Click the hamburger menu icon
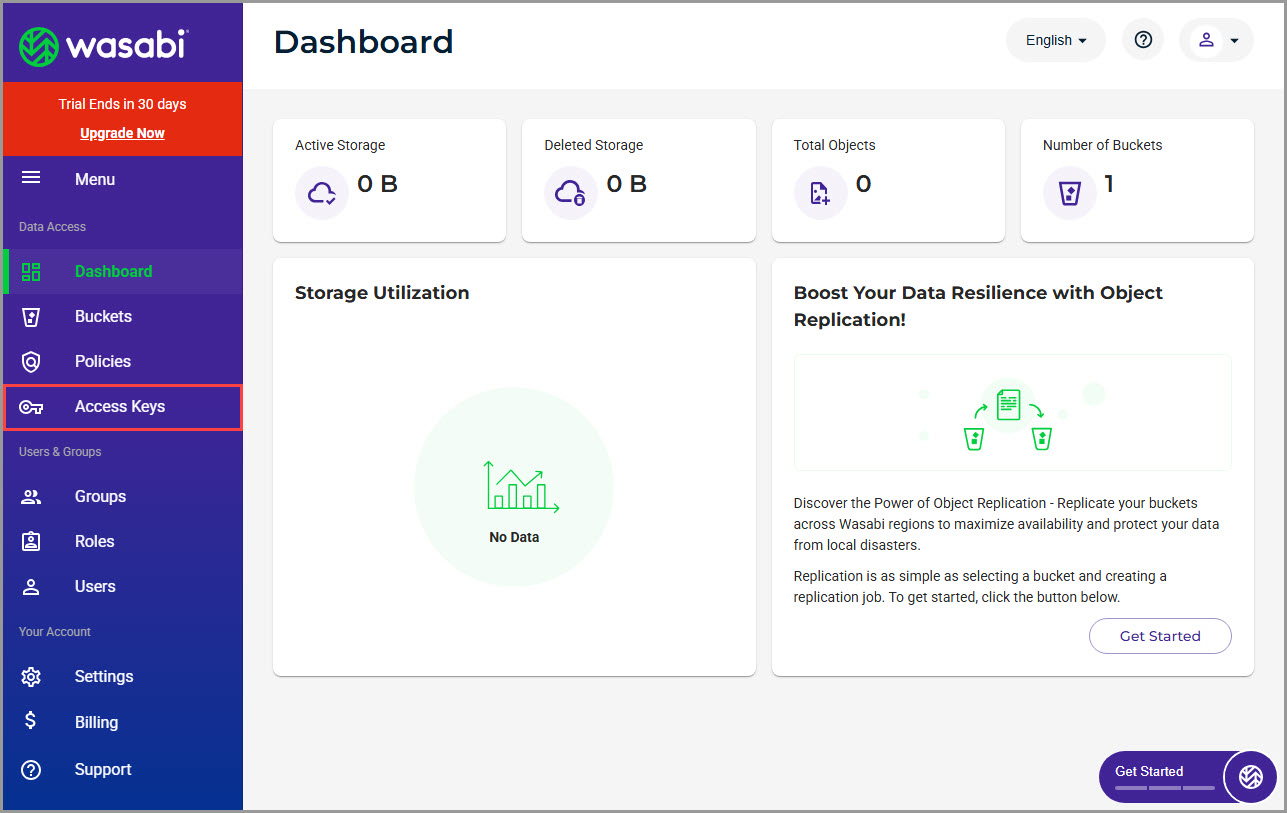Screen dimensions: 1287x813 [31, 178]
